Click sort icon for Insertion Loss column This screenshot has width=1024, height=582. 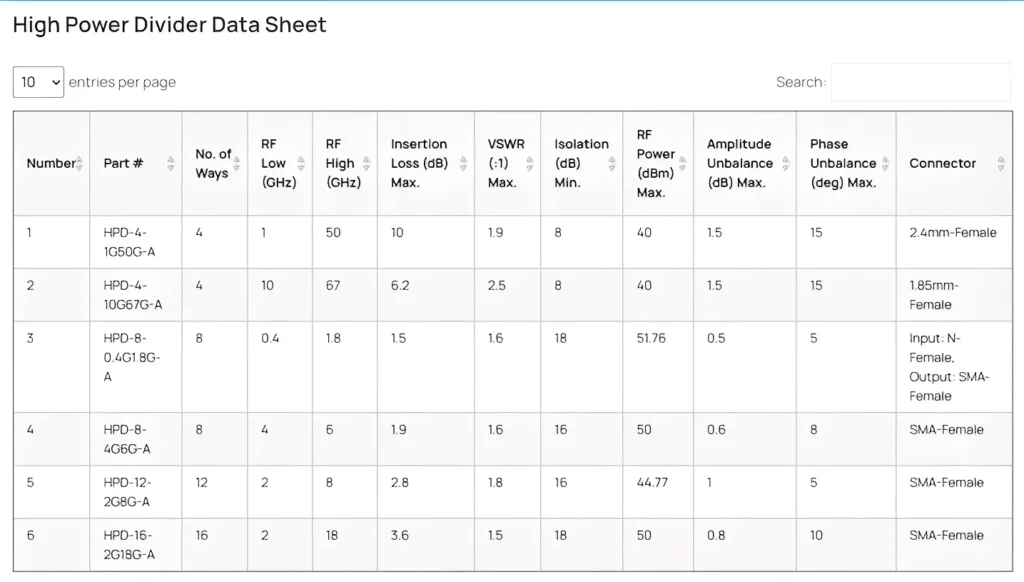coord(463,163)
